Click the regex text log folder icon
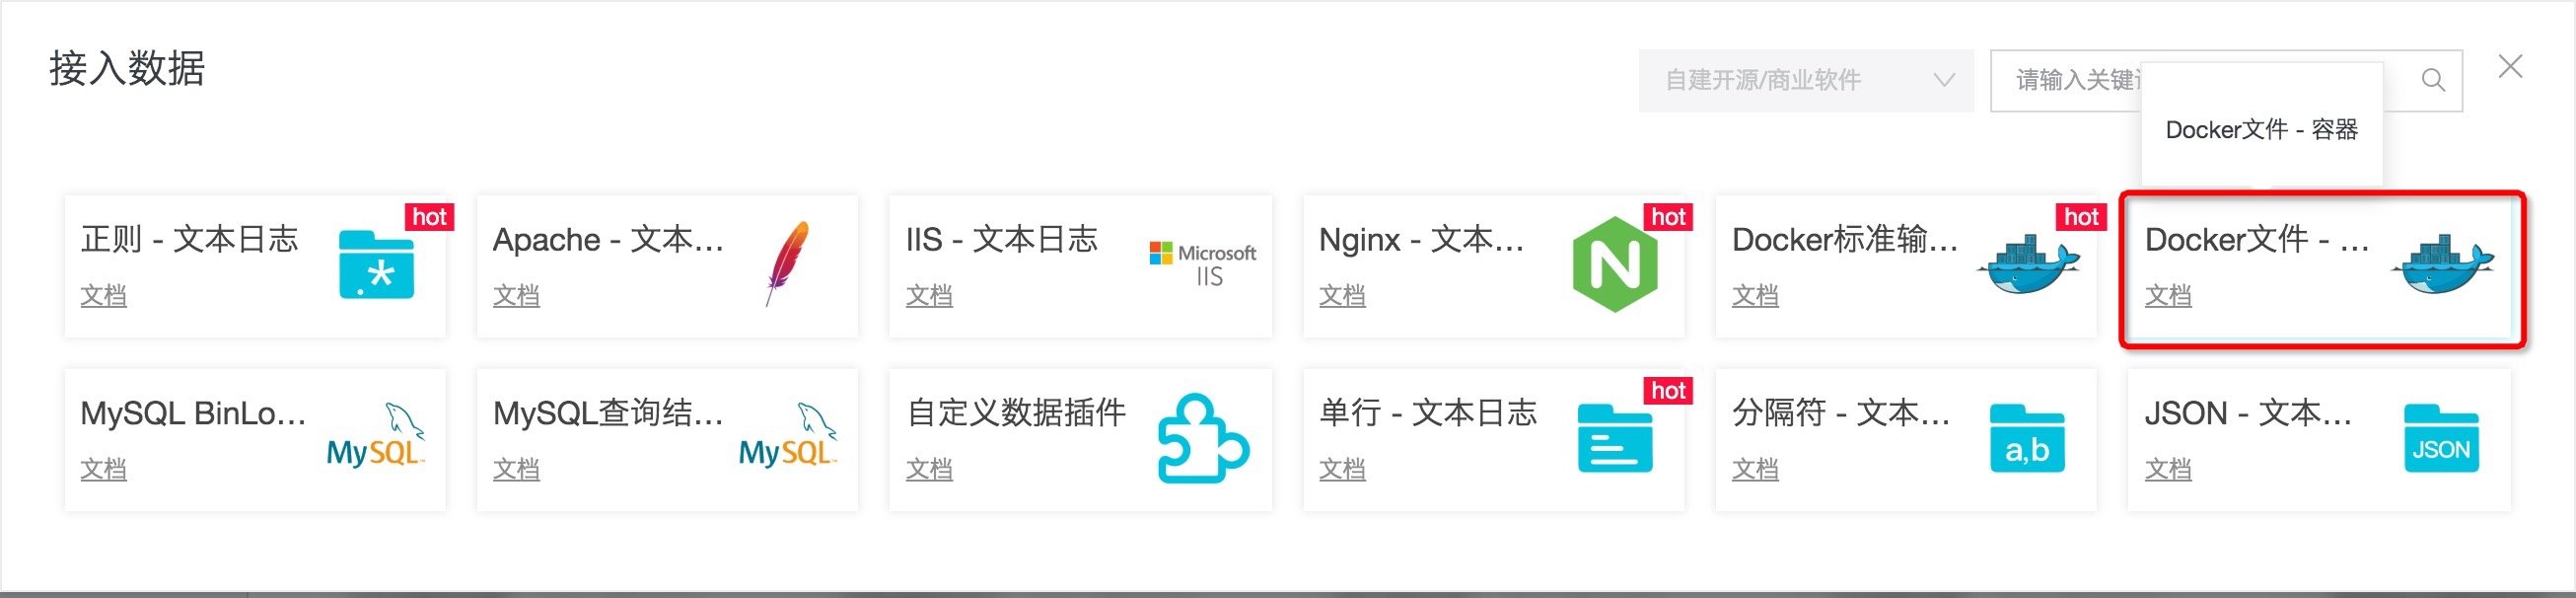 [x=376, y=265]
